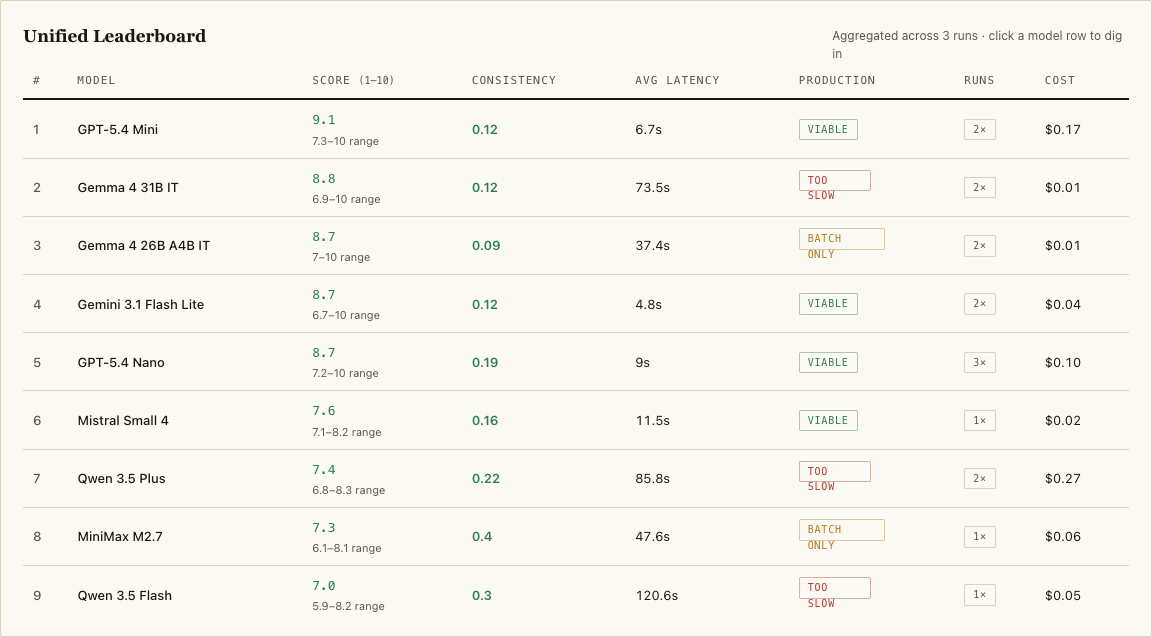
Task: Click the VIABLE badge for GPT-5.4 Mini
Action: (x=828, y=129)
